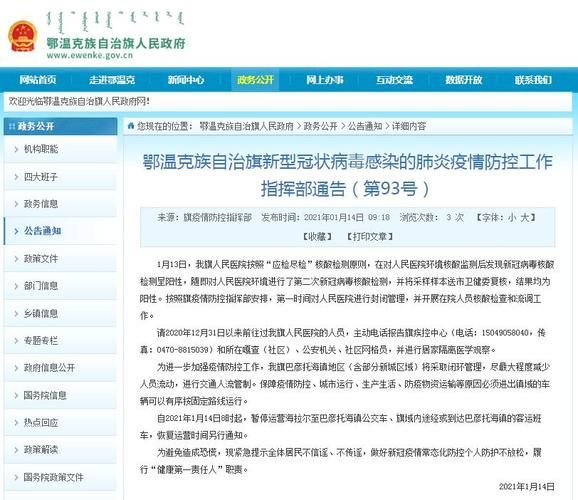Expand chevron next to 专题专栏
Image resolution: width=578 pixels, height=500 pixels.
pyautogui.click(x=16, y=341)
